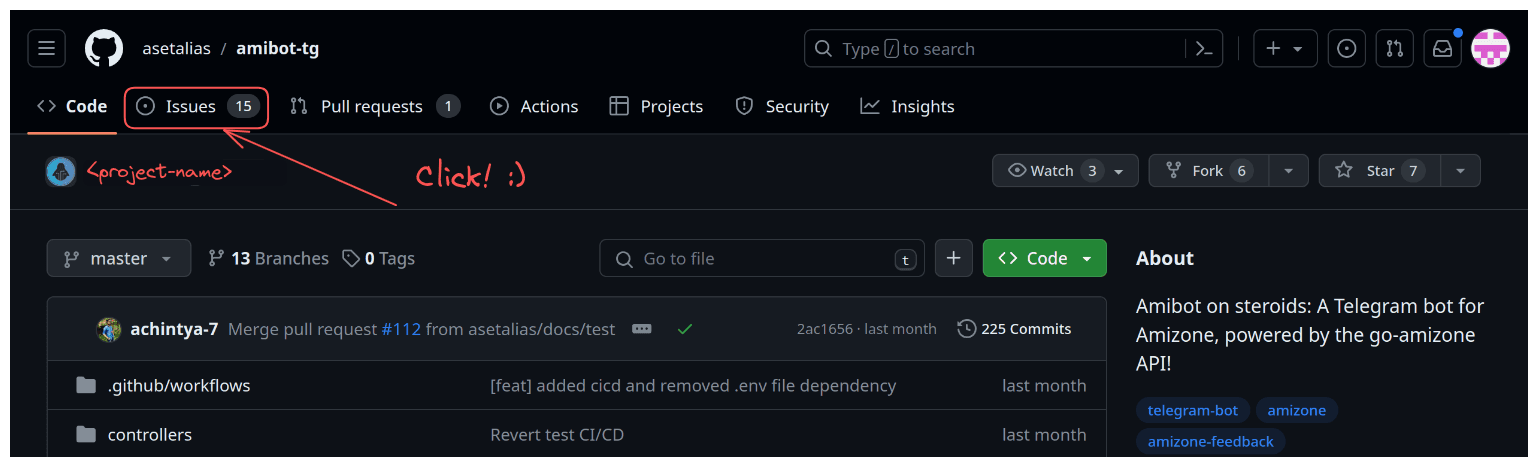1537x467 pixels.
Task: Open the global Issues icon in header
Action: point(1347,48)
